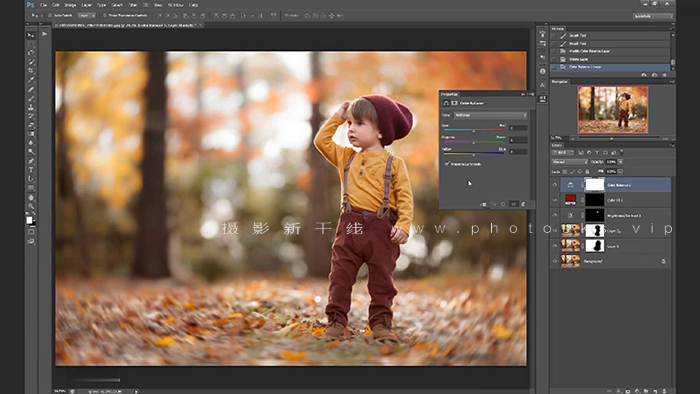The image size is (700, 394).
Task: Select the Crop tool
Action: tap(31, 71)
